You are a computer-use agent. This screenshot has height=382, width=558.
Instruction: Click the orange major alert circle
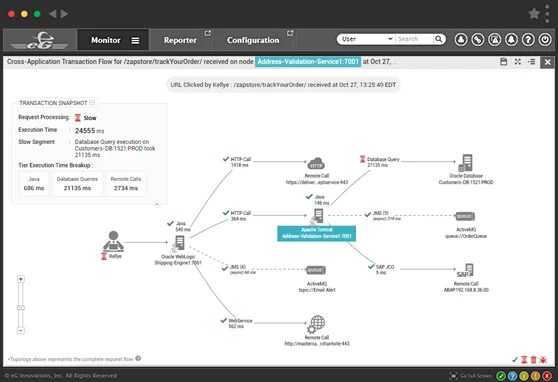coord(535,376)
